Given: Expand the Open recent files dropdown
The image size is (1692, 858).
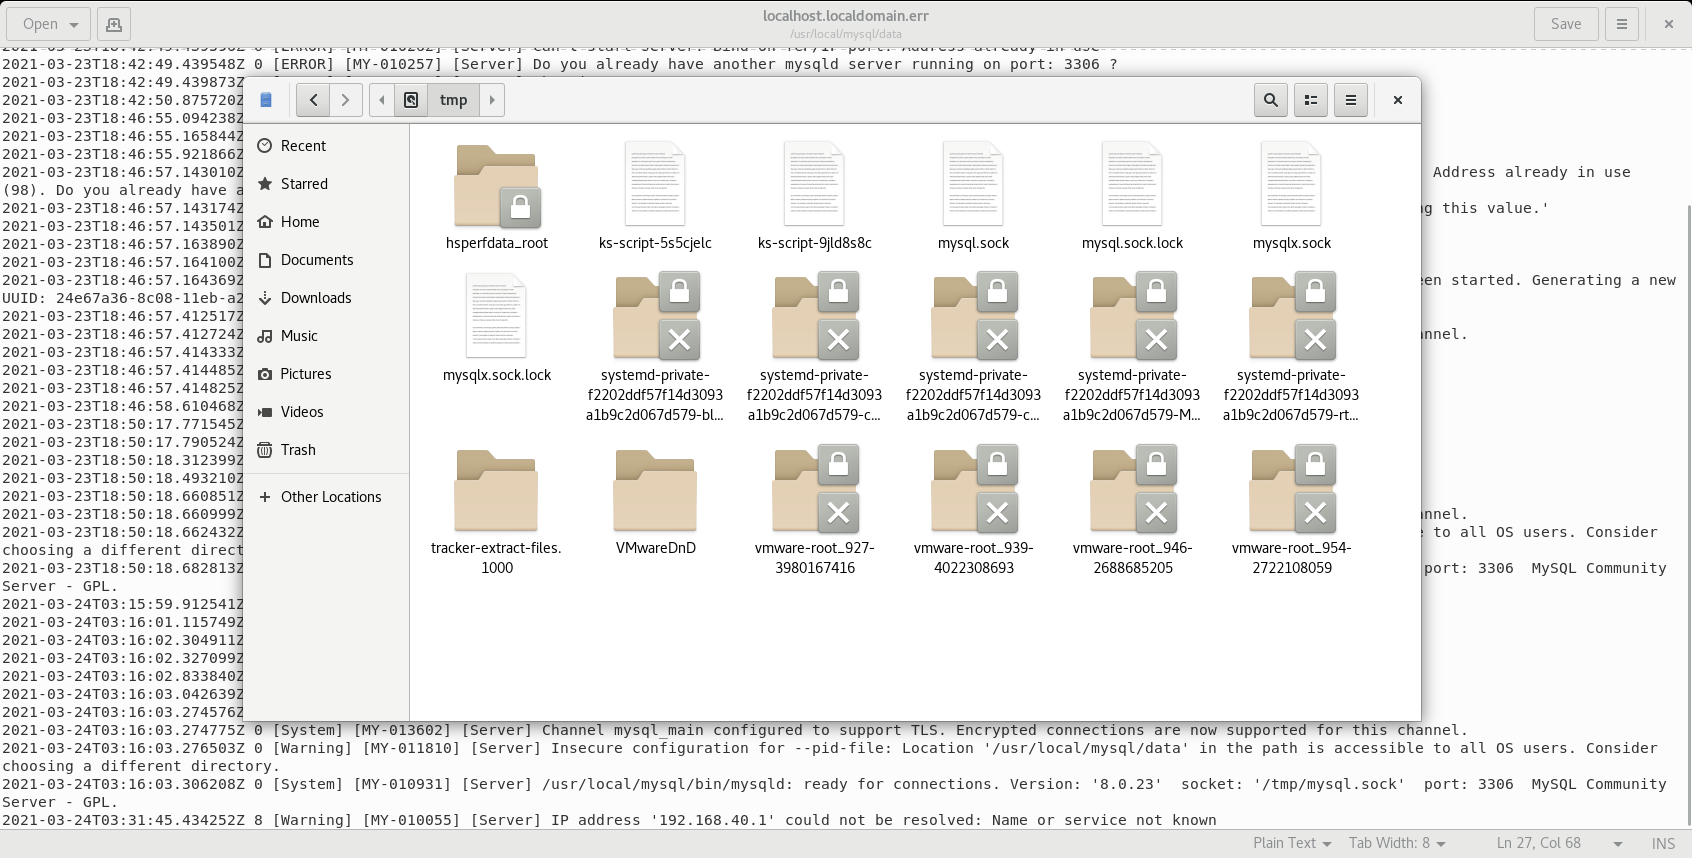Looking at the screenshot, I should [74, 24].
